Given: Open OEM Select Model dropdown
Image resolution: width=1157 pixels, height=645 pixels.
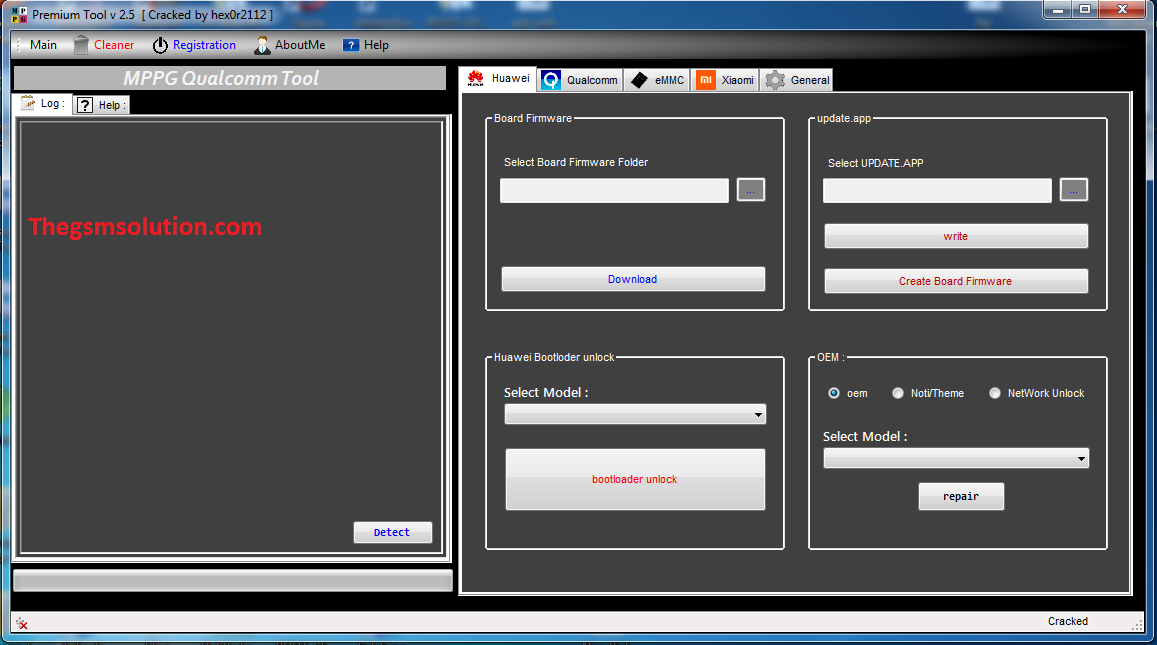Looking at the screenshot, I should 956,458.
